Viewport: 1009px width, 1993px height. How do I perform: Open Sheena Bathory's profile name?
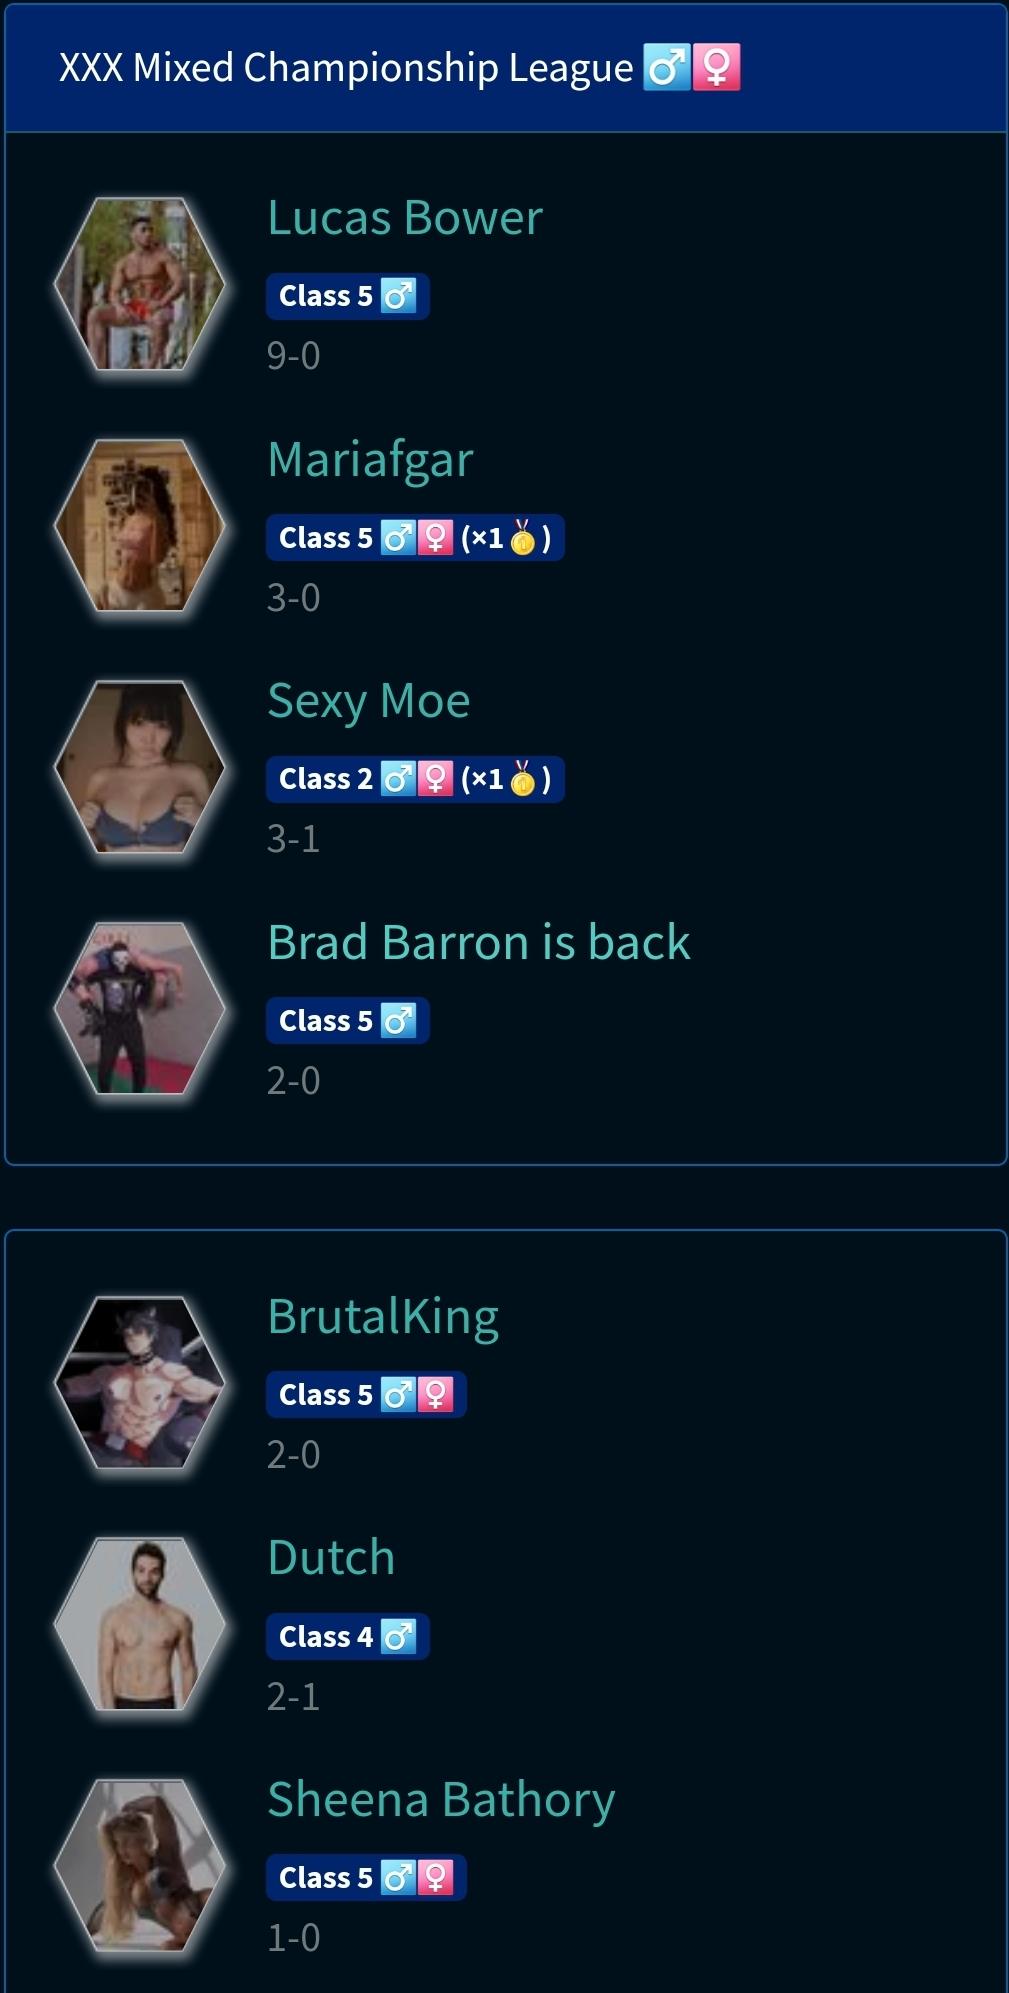[441, 1800]
